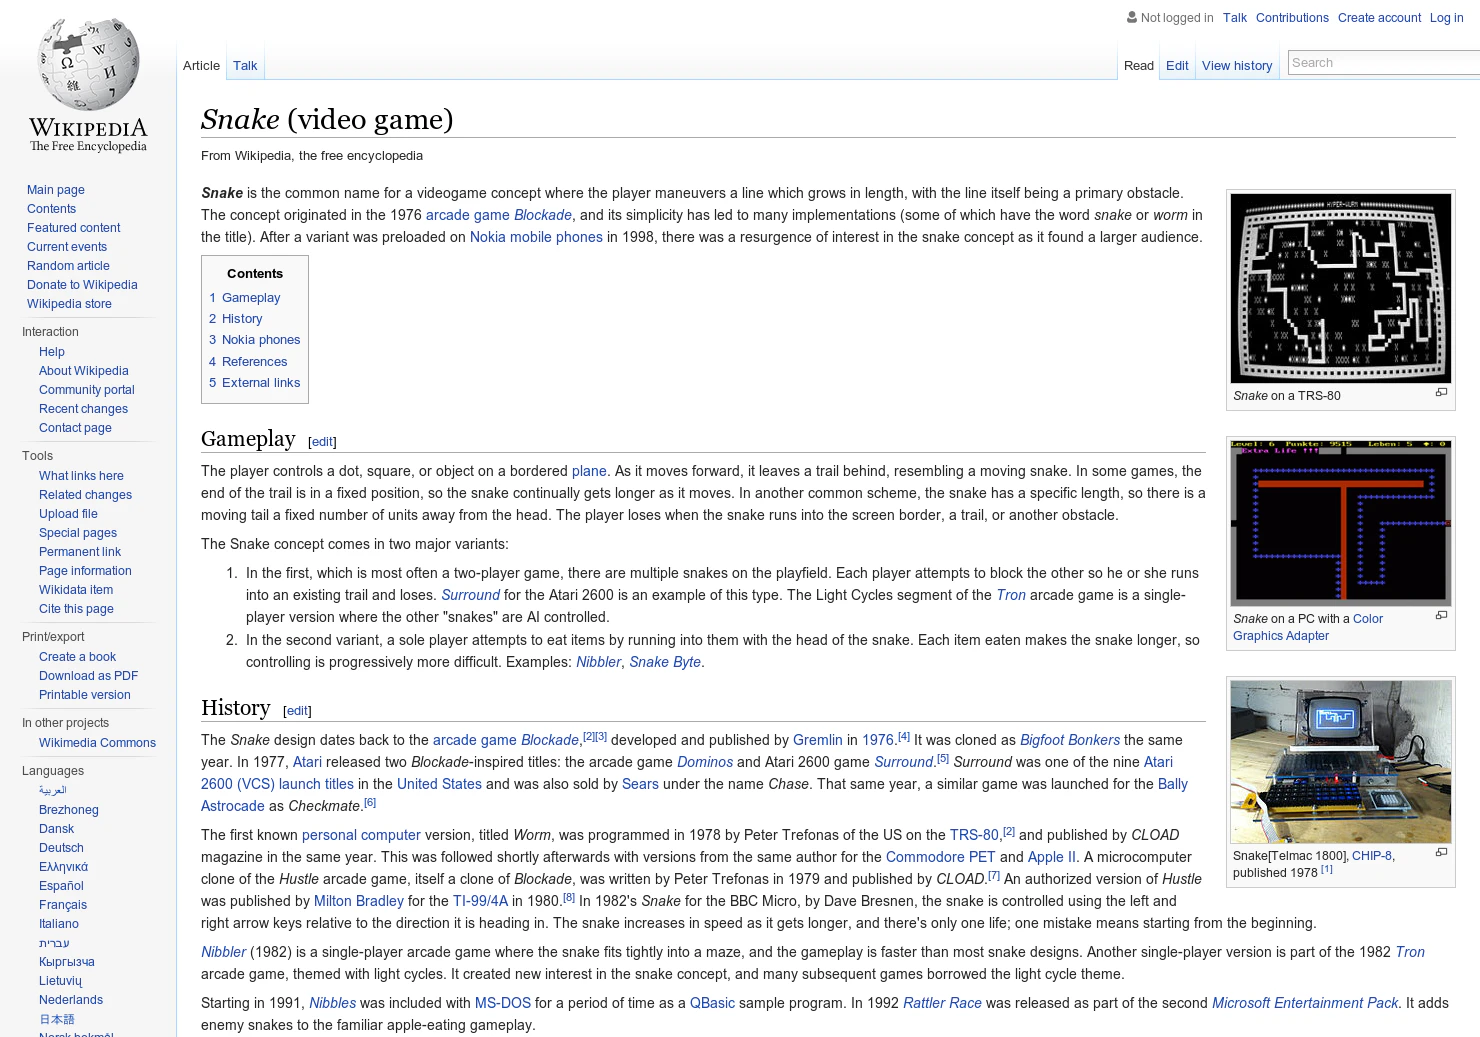
Task: Enlarge the Color Graphics Adapter image via magnify icon
Action: tap(1441, 616)
